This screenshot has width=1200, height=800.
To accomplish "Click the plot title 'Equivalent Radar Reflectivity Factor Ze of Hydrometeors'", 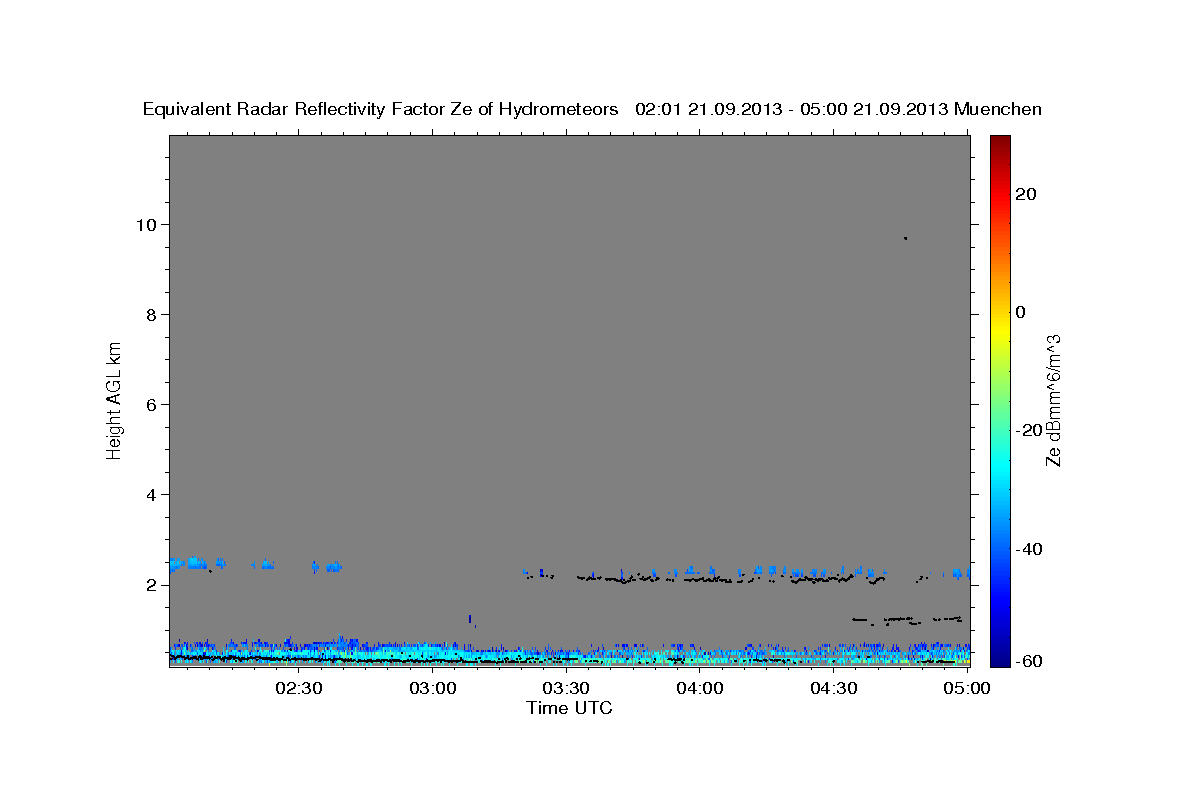I will coord(380,109).
